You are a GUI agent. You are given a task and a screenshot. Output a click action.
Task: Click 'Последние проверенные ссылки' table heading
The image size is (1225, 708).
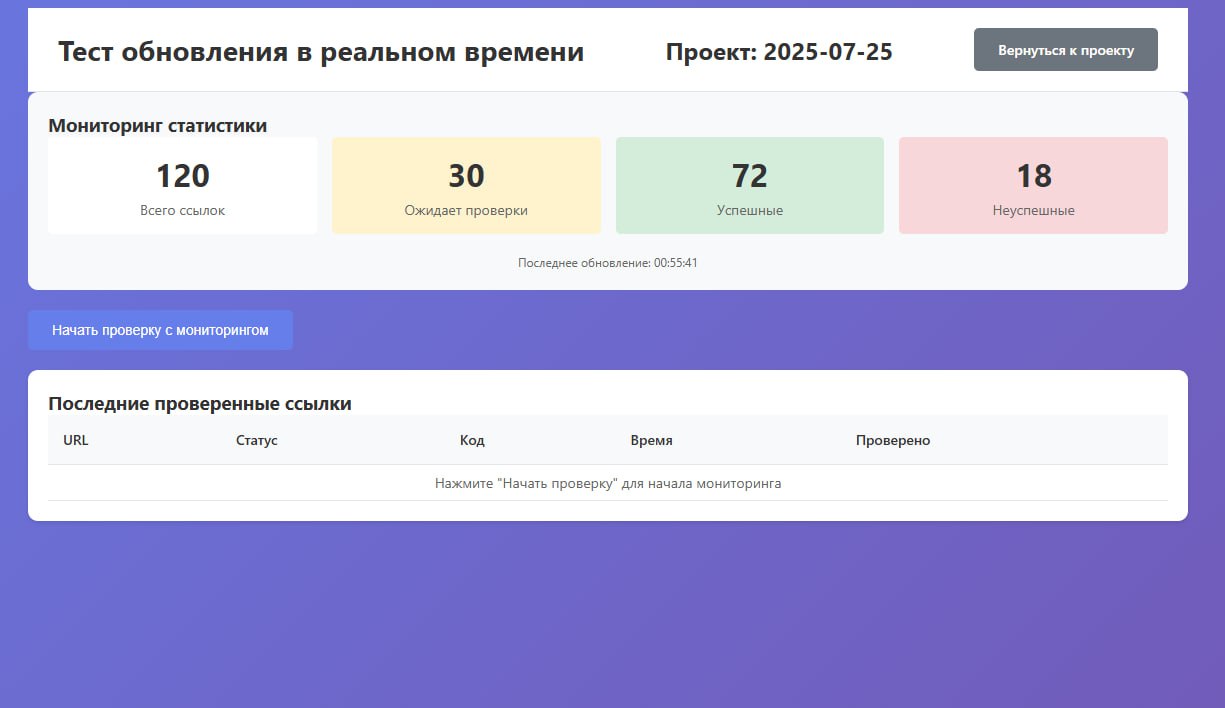[x=200, y=404]
